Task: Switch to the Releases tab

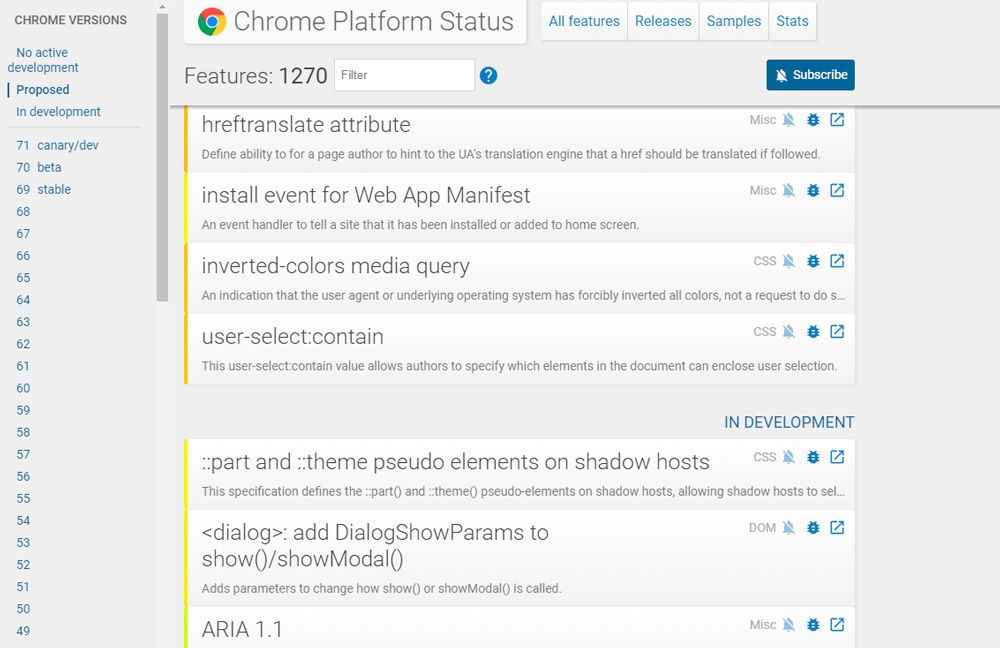Action: 663,21
